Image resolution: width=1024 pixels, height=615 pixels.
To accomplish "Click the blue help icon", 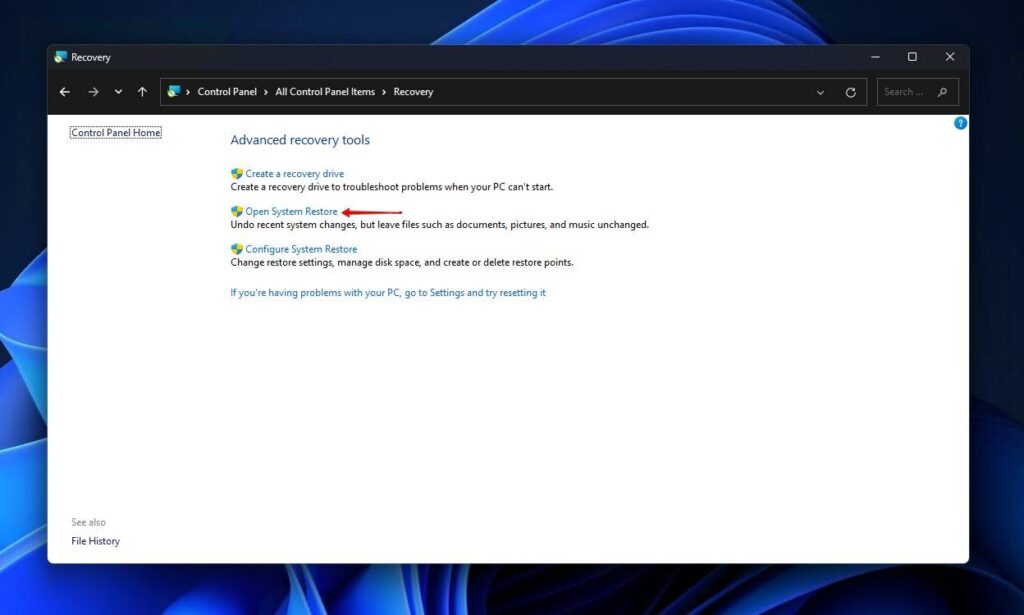I will [960, 122].
